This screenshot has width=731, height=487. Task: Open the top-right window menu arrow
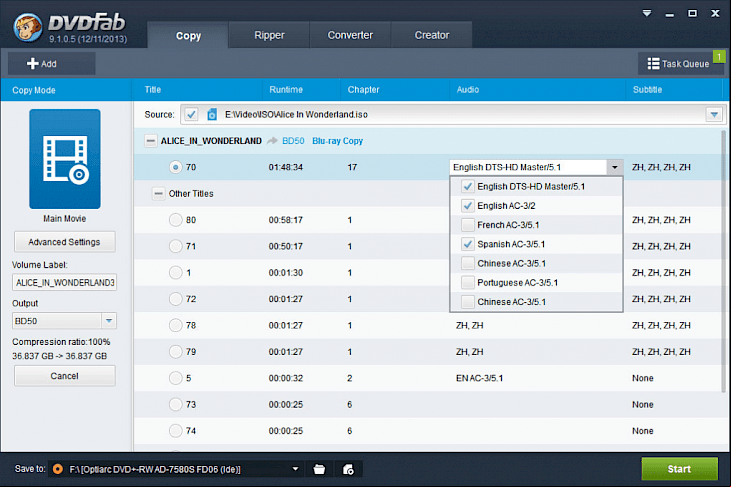tap(647, 13)
